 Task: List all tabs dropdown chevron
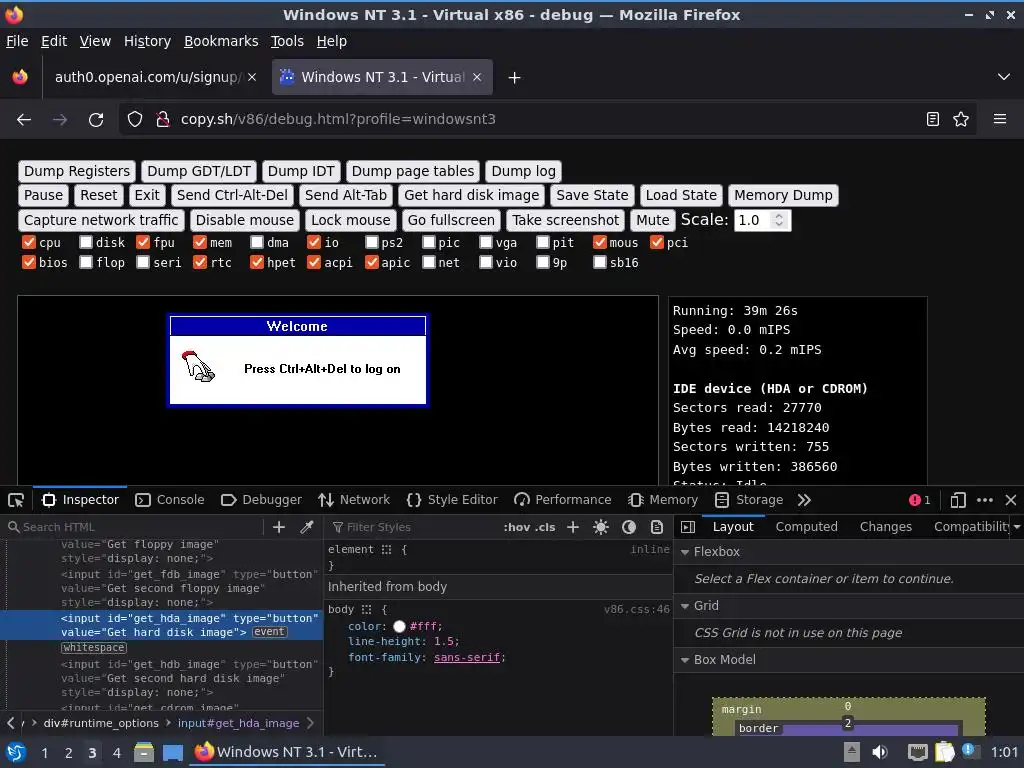[1004, 77]
